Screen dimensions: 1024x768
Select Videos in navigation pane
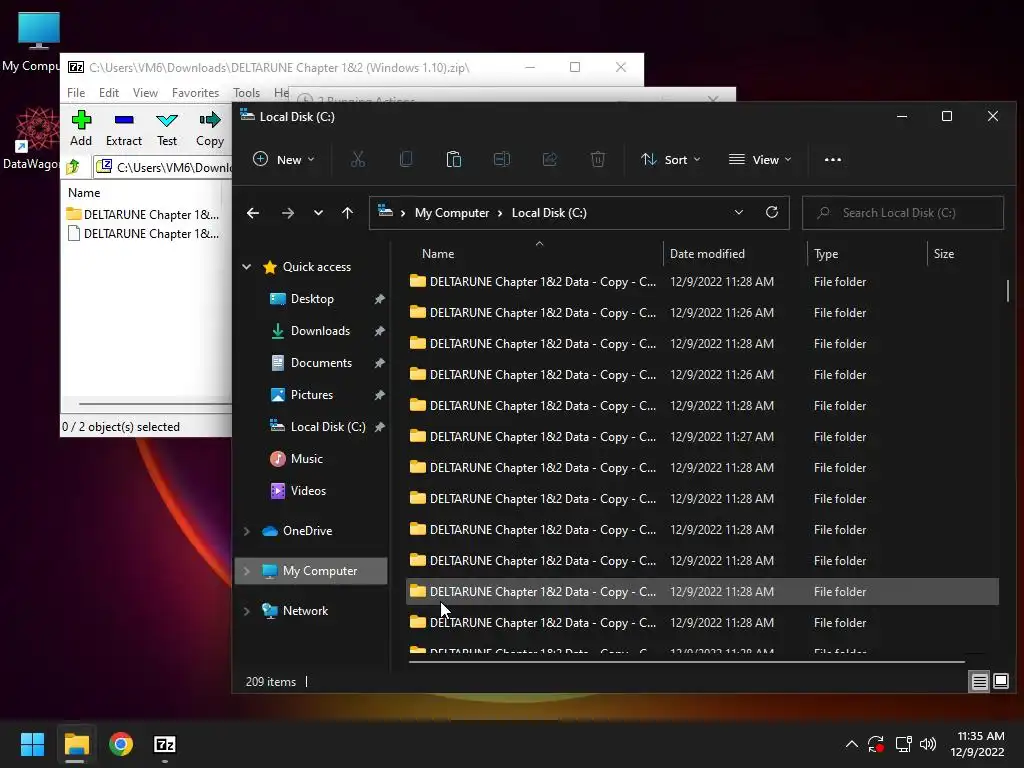pyautogui.click(x=308, y=491)
